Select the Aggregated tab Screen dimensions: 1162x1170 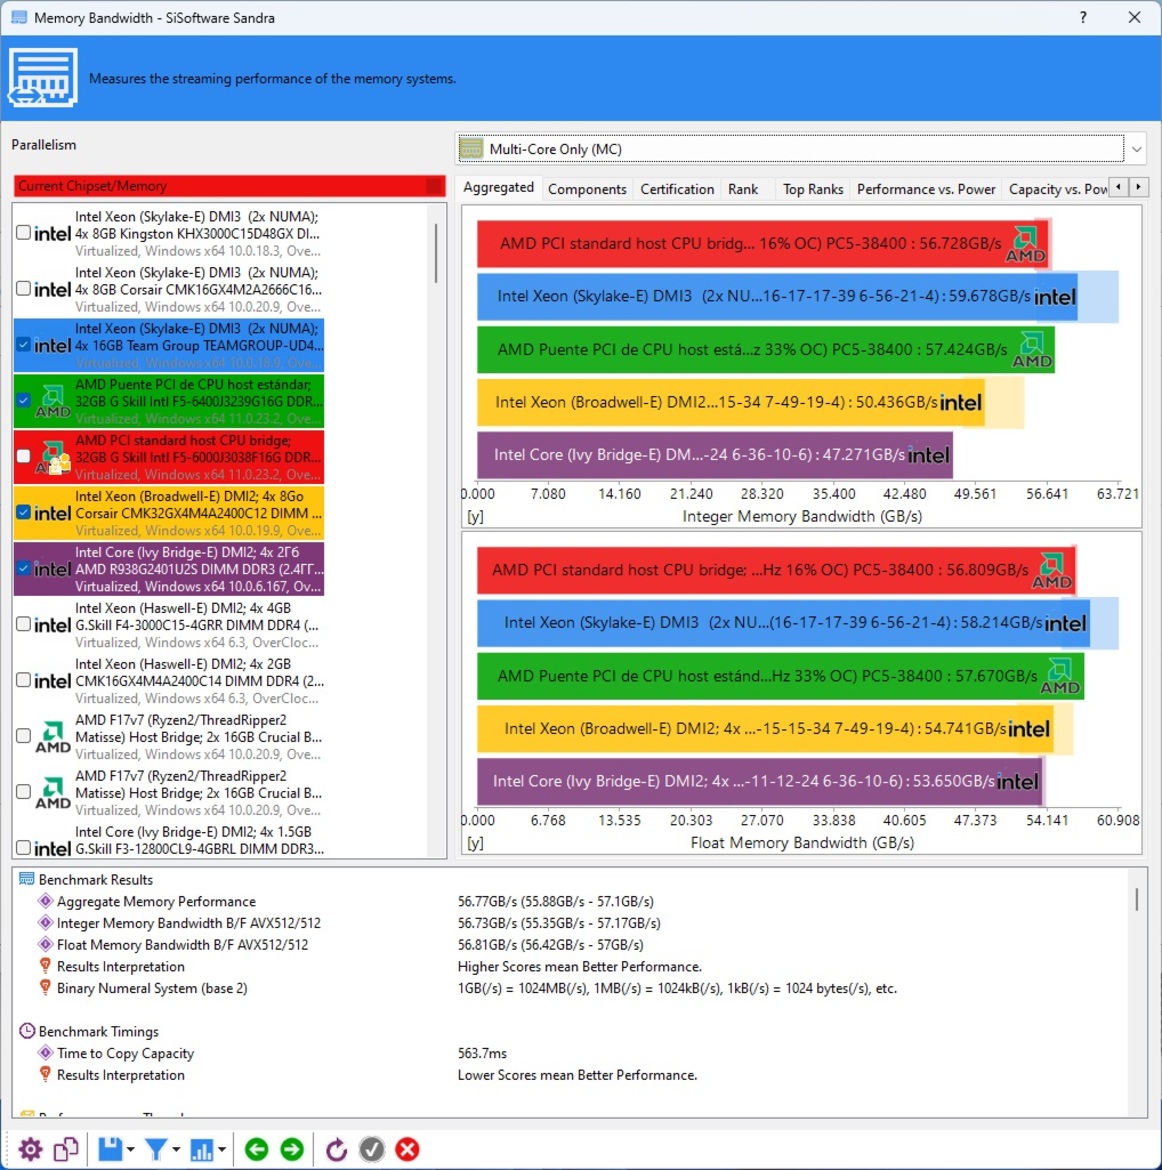pyautogui.click(x=499, y=187)
